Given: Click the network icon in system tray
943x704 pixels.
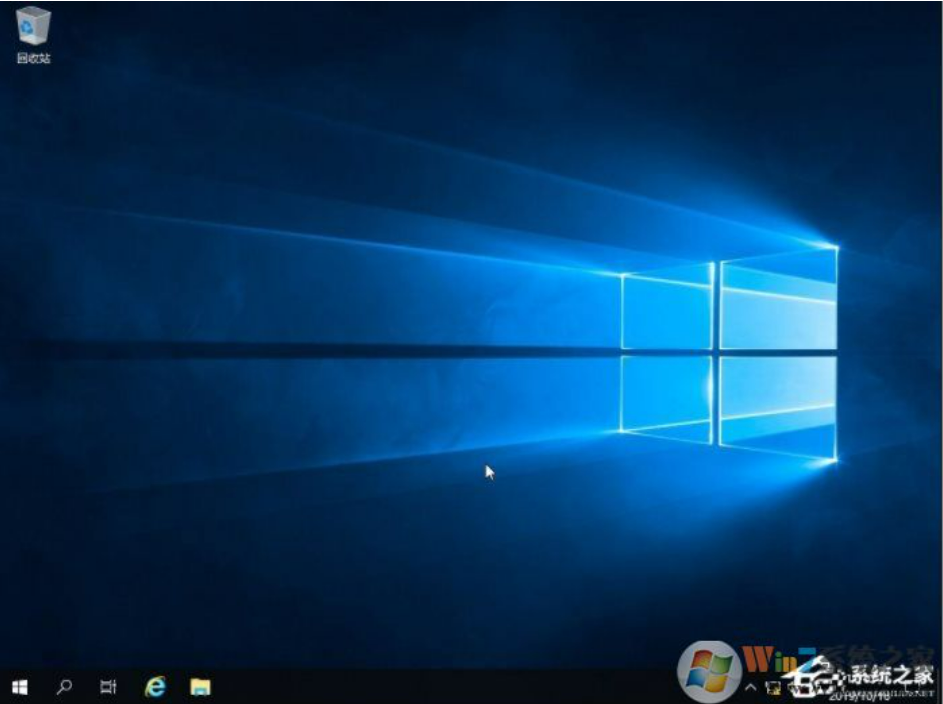Looking at the screenshot, I should coord(773,687).
